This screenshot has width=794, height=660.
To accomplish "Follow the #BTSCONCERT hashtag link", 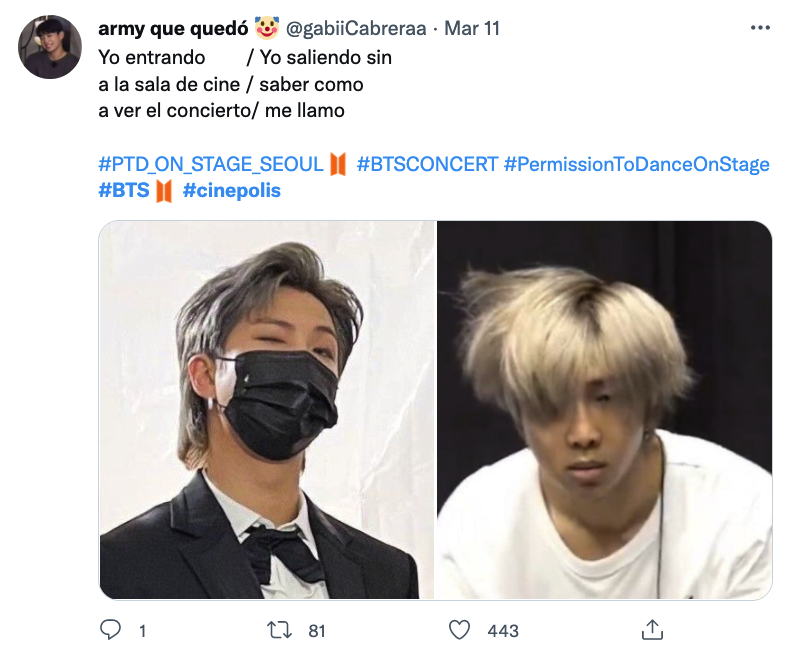I will (426, 164).
